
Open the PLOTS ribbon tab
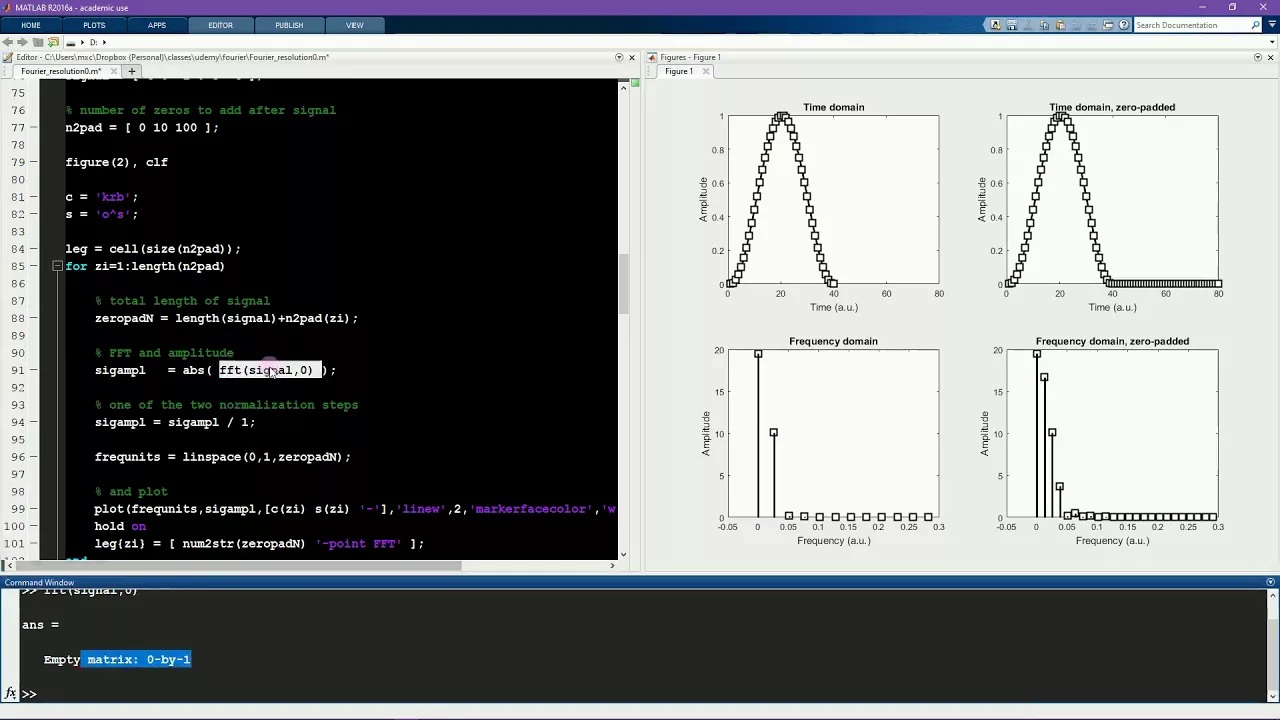(x=94, y=25)
